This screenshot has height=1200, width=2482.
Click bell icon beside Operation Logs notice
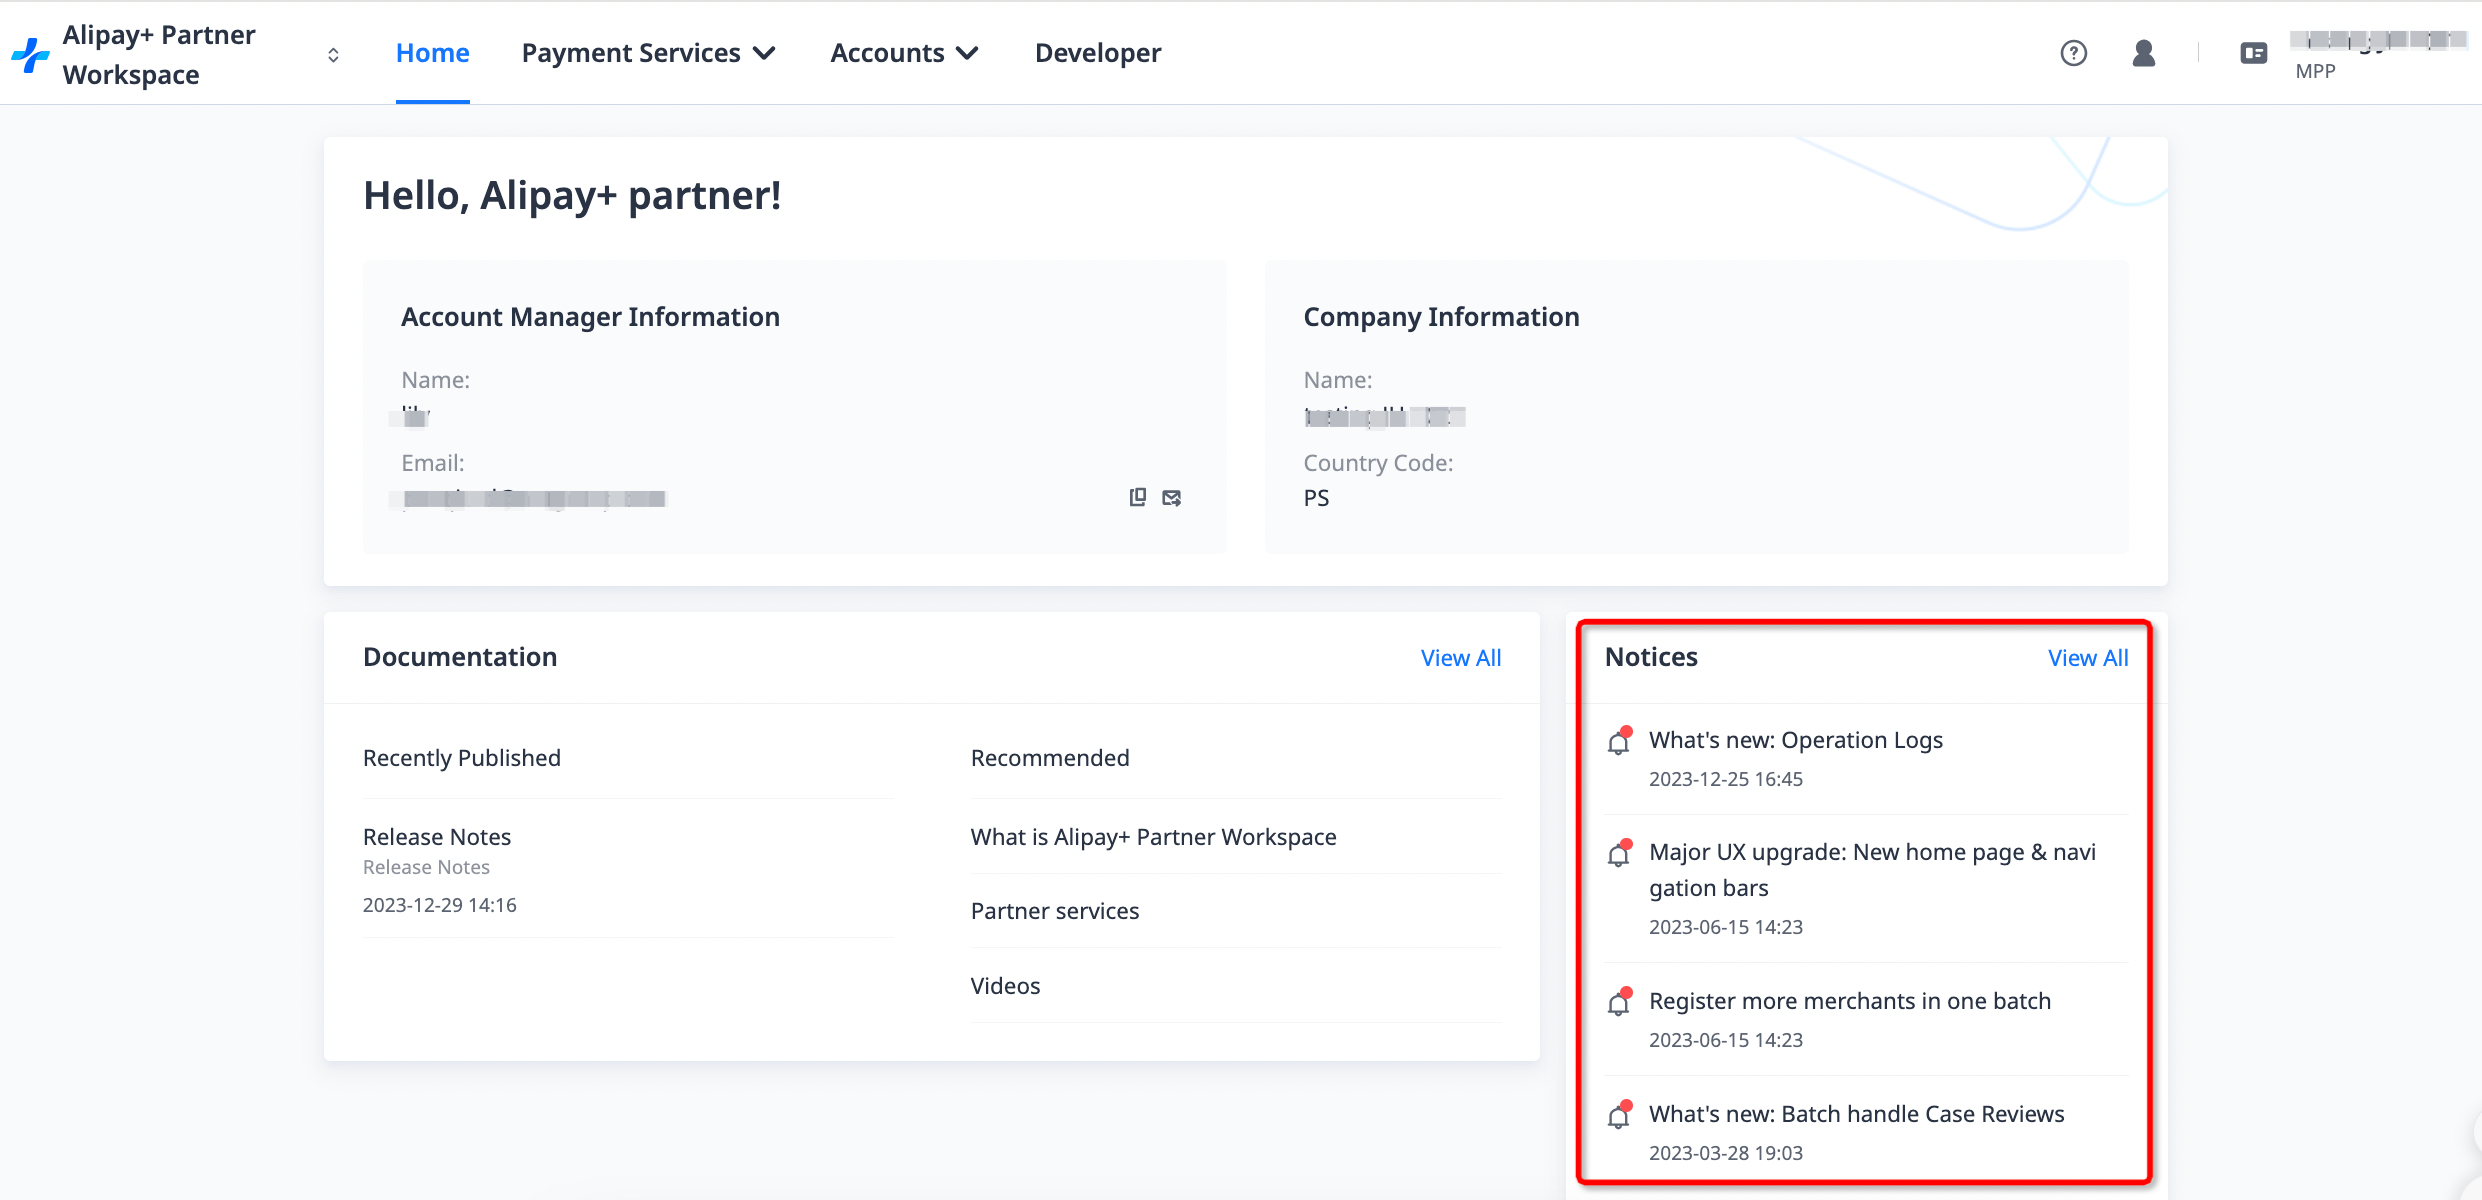click(1619, 742)
